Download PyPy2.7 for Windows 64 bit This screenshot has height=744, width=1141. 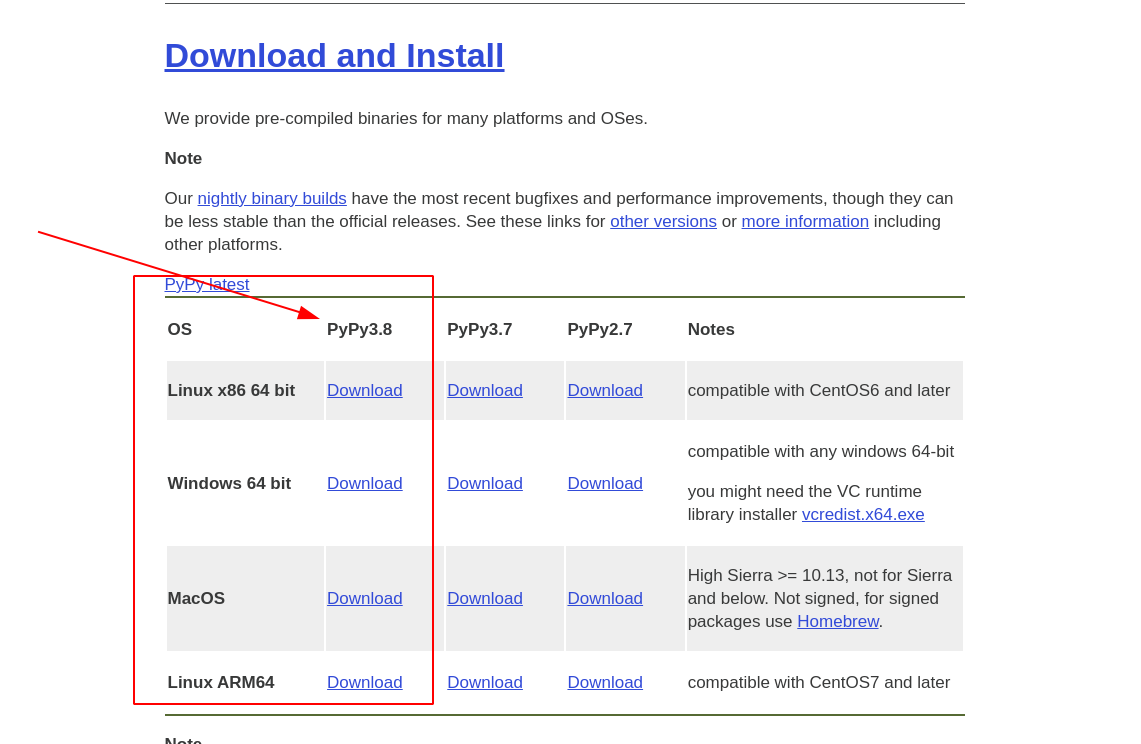tap(605, 484)
